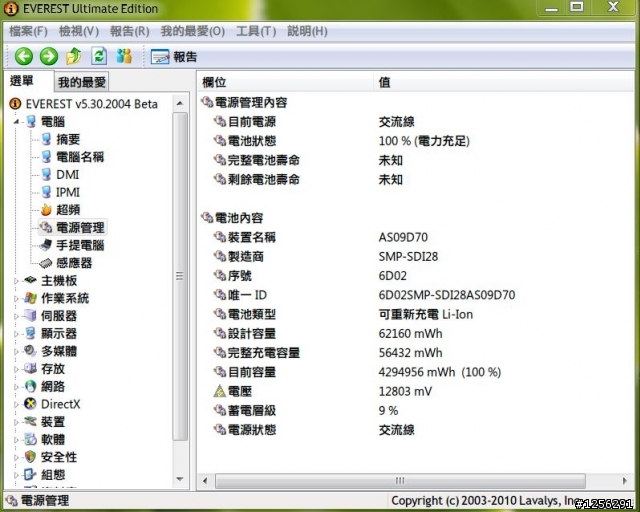The width and height of the screenshot is (640, 512).
Task: Expand the 主機板 tree node
Action: (x=16, y=280)
